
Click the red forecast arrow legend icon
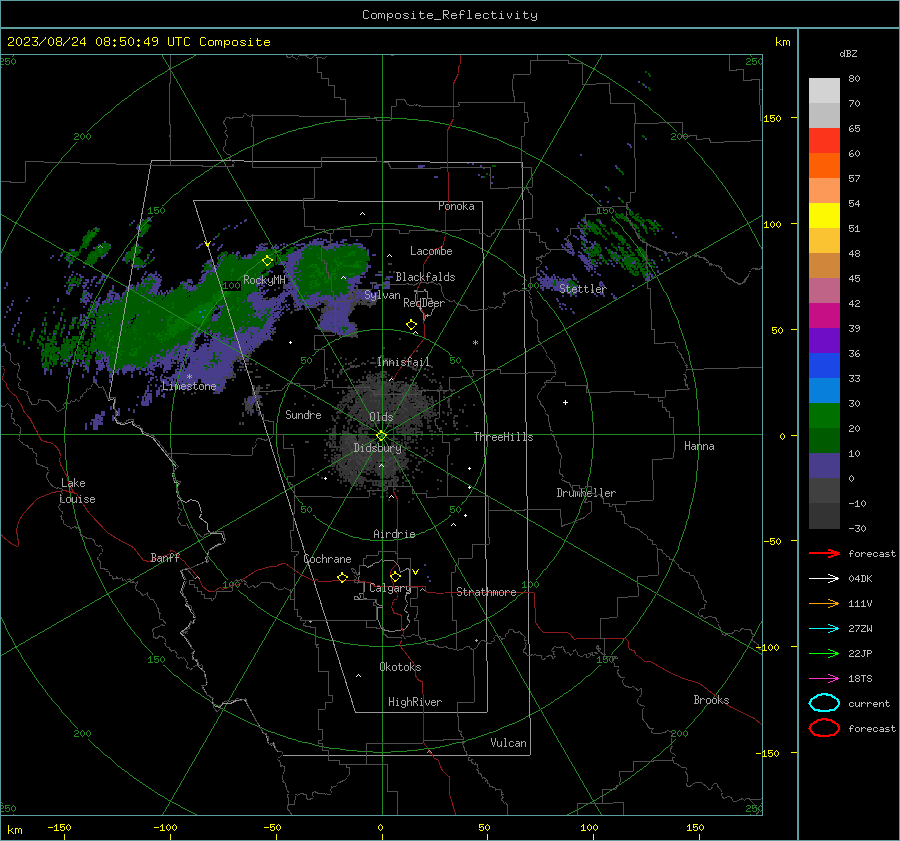point(824,553)
